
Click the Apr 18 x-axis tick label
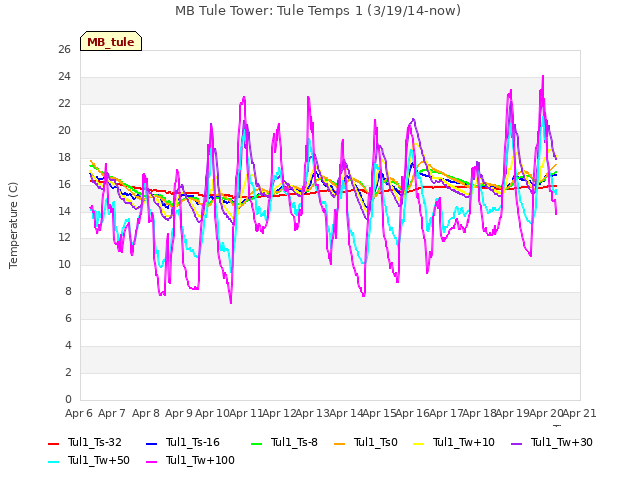click(480, 413)
